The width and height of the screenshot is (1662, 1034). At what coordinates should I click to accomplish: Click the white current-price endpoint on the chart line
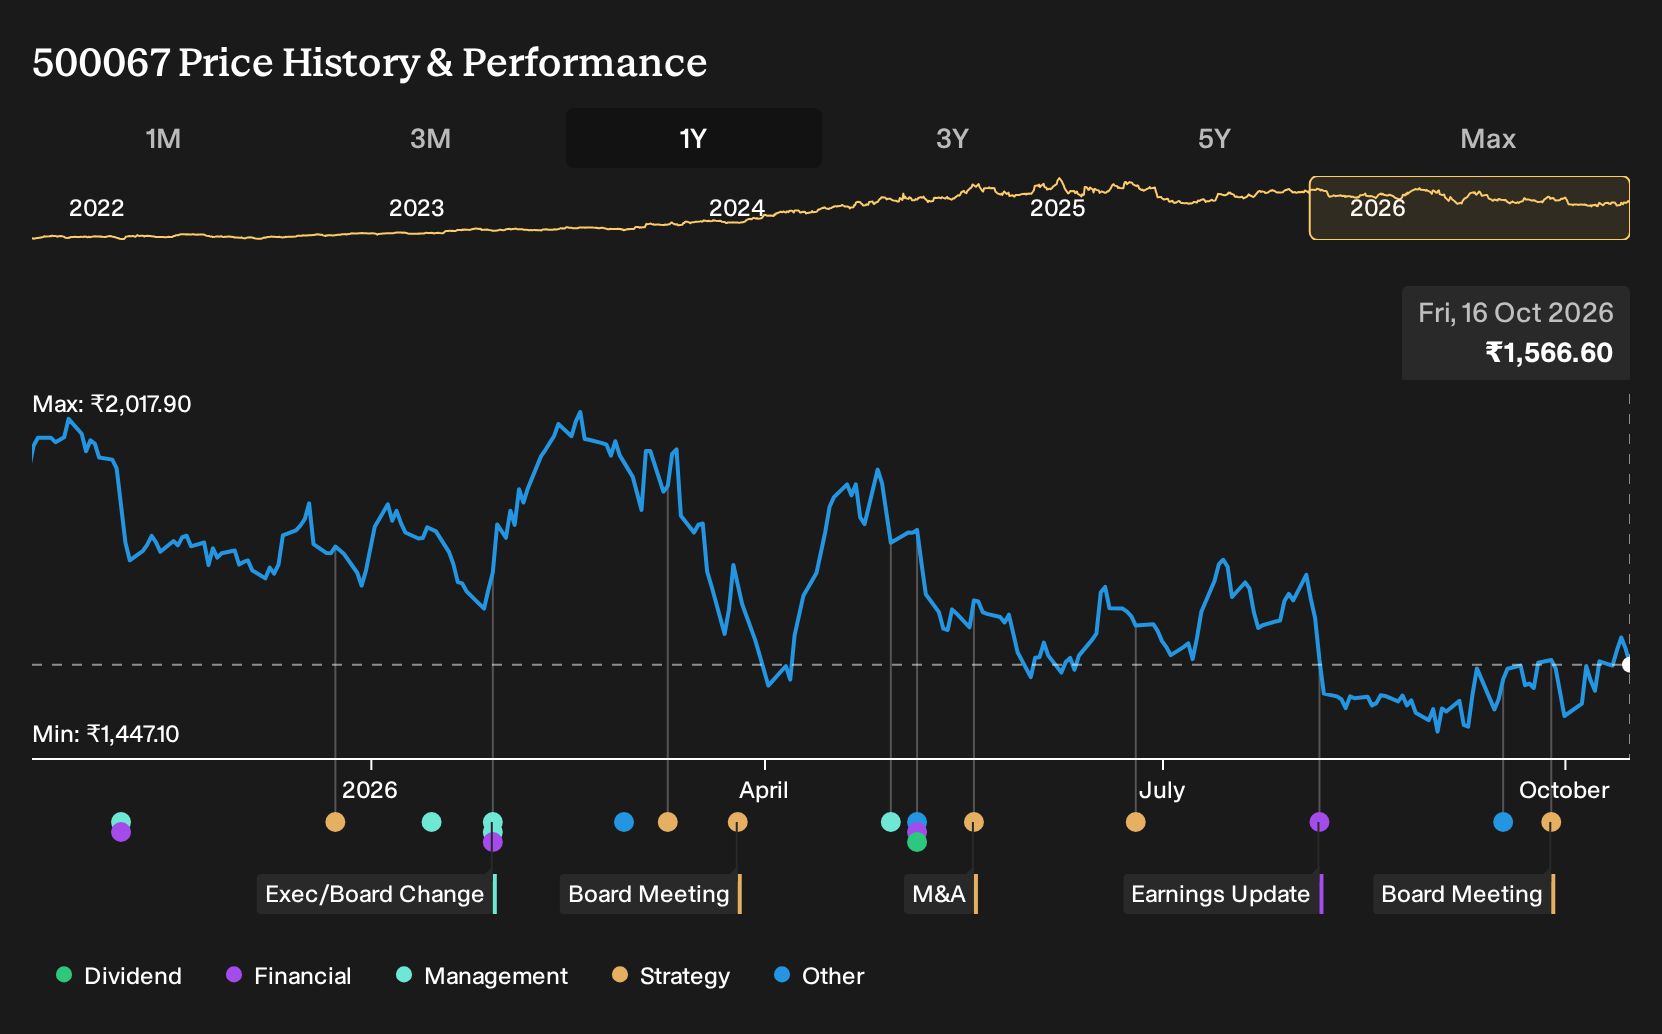[x=1627, y=665]
